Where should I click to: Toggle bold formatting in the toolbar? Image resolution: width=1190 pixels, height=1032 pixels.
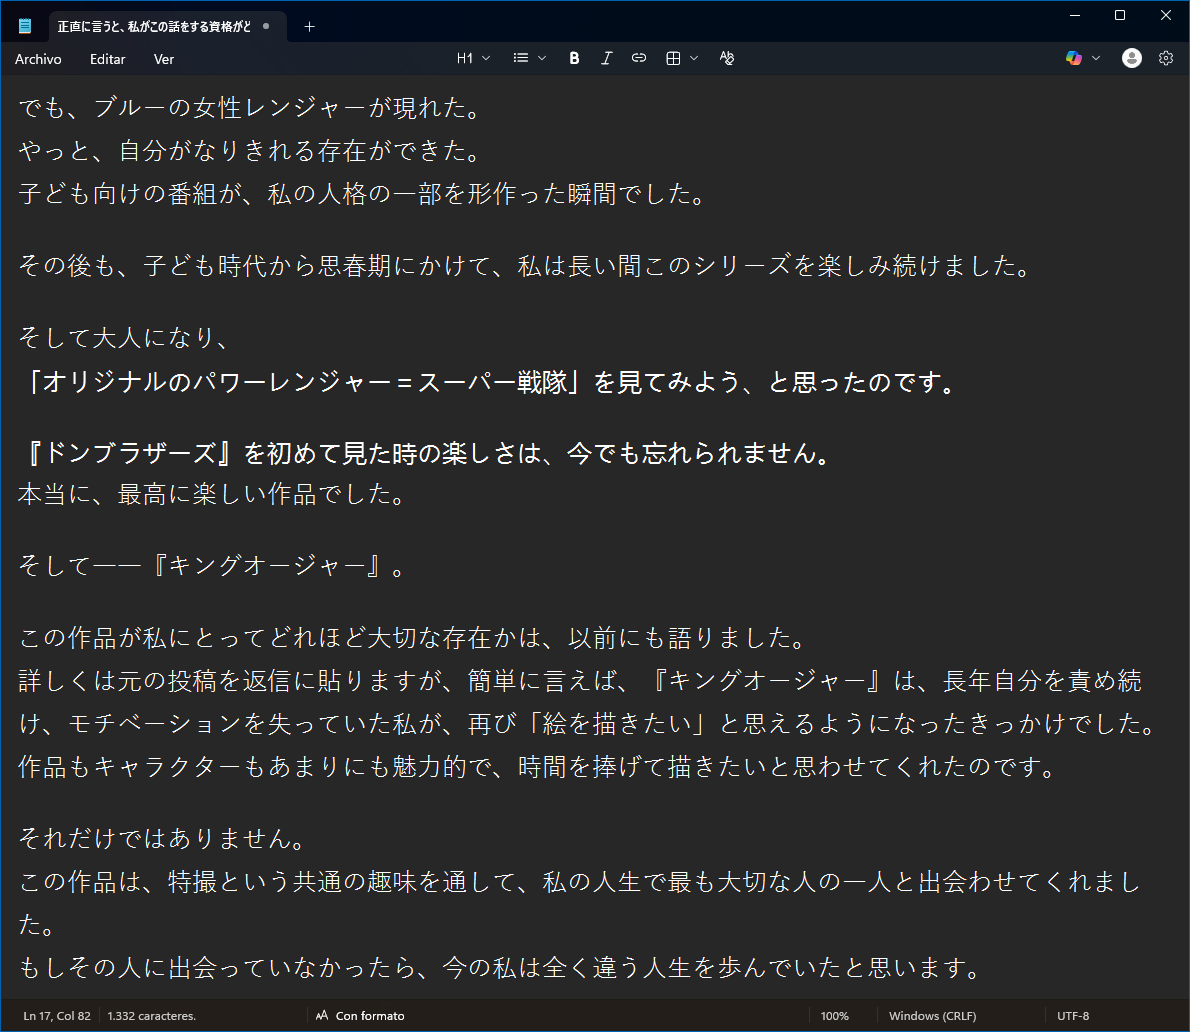[x=573, y=58]
